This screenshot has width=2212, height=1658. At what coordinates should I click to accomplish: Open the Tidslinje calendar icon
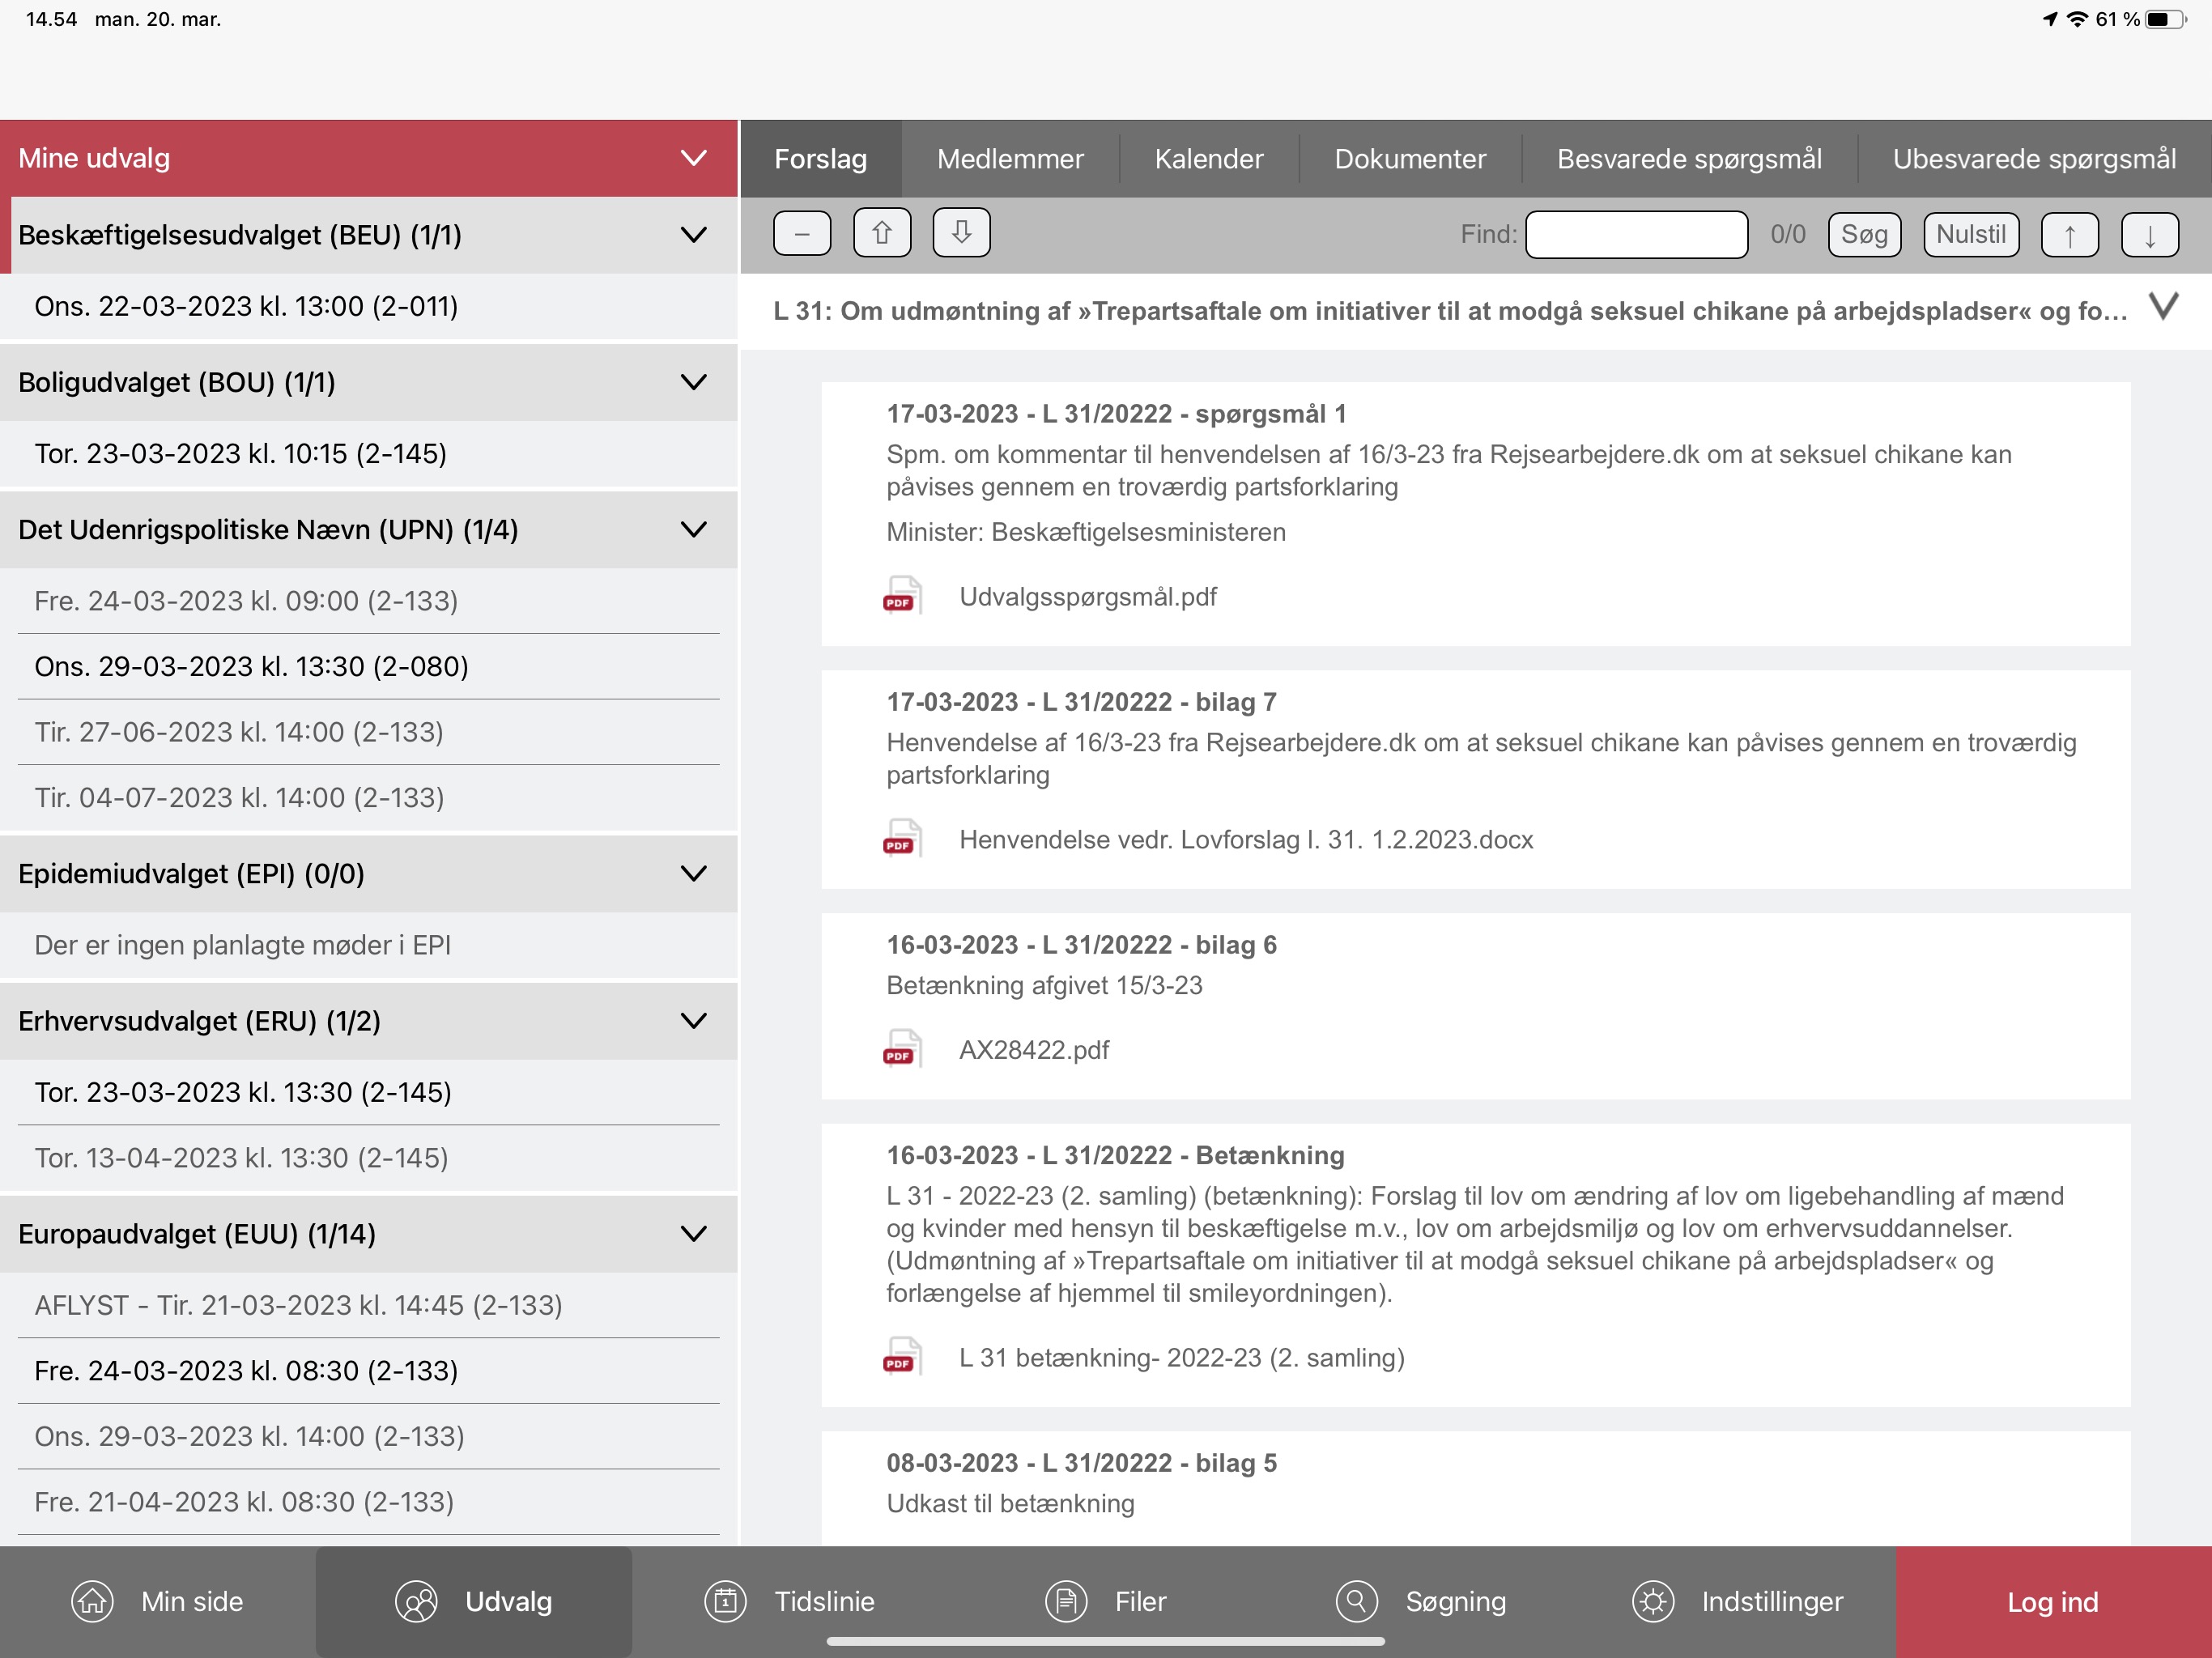(725, 1602)
